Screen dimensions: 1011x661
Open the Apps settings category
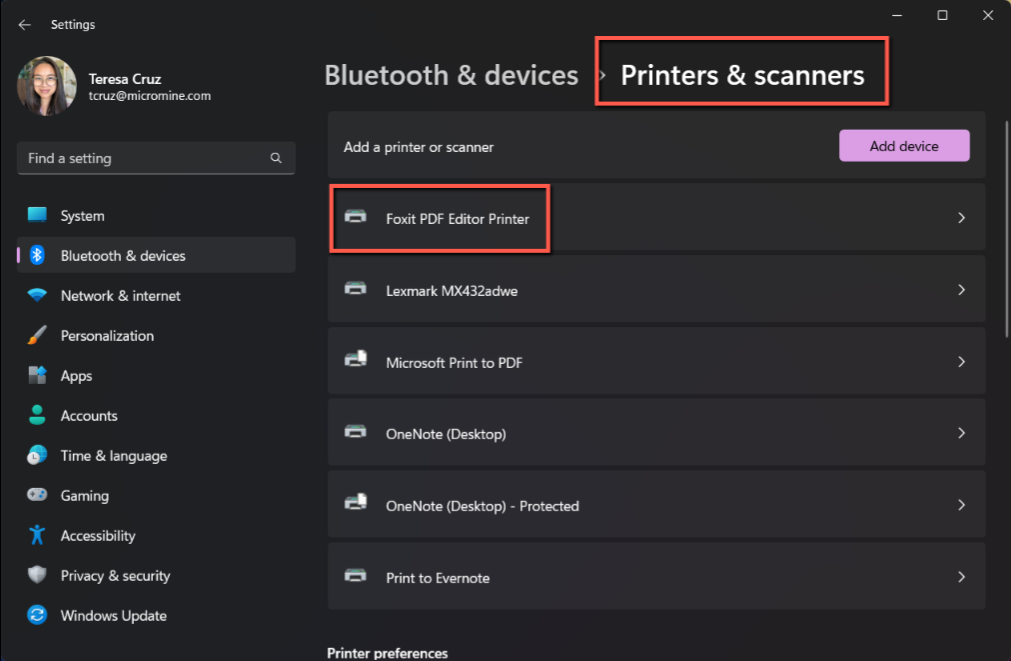[x=76, y=376]
